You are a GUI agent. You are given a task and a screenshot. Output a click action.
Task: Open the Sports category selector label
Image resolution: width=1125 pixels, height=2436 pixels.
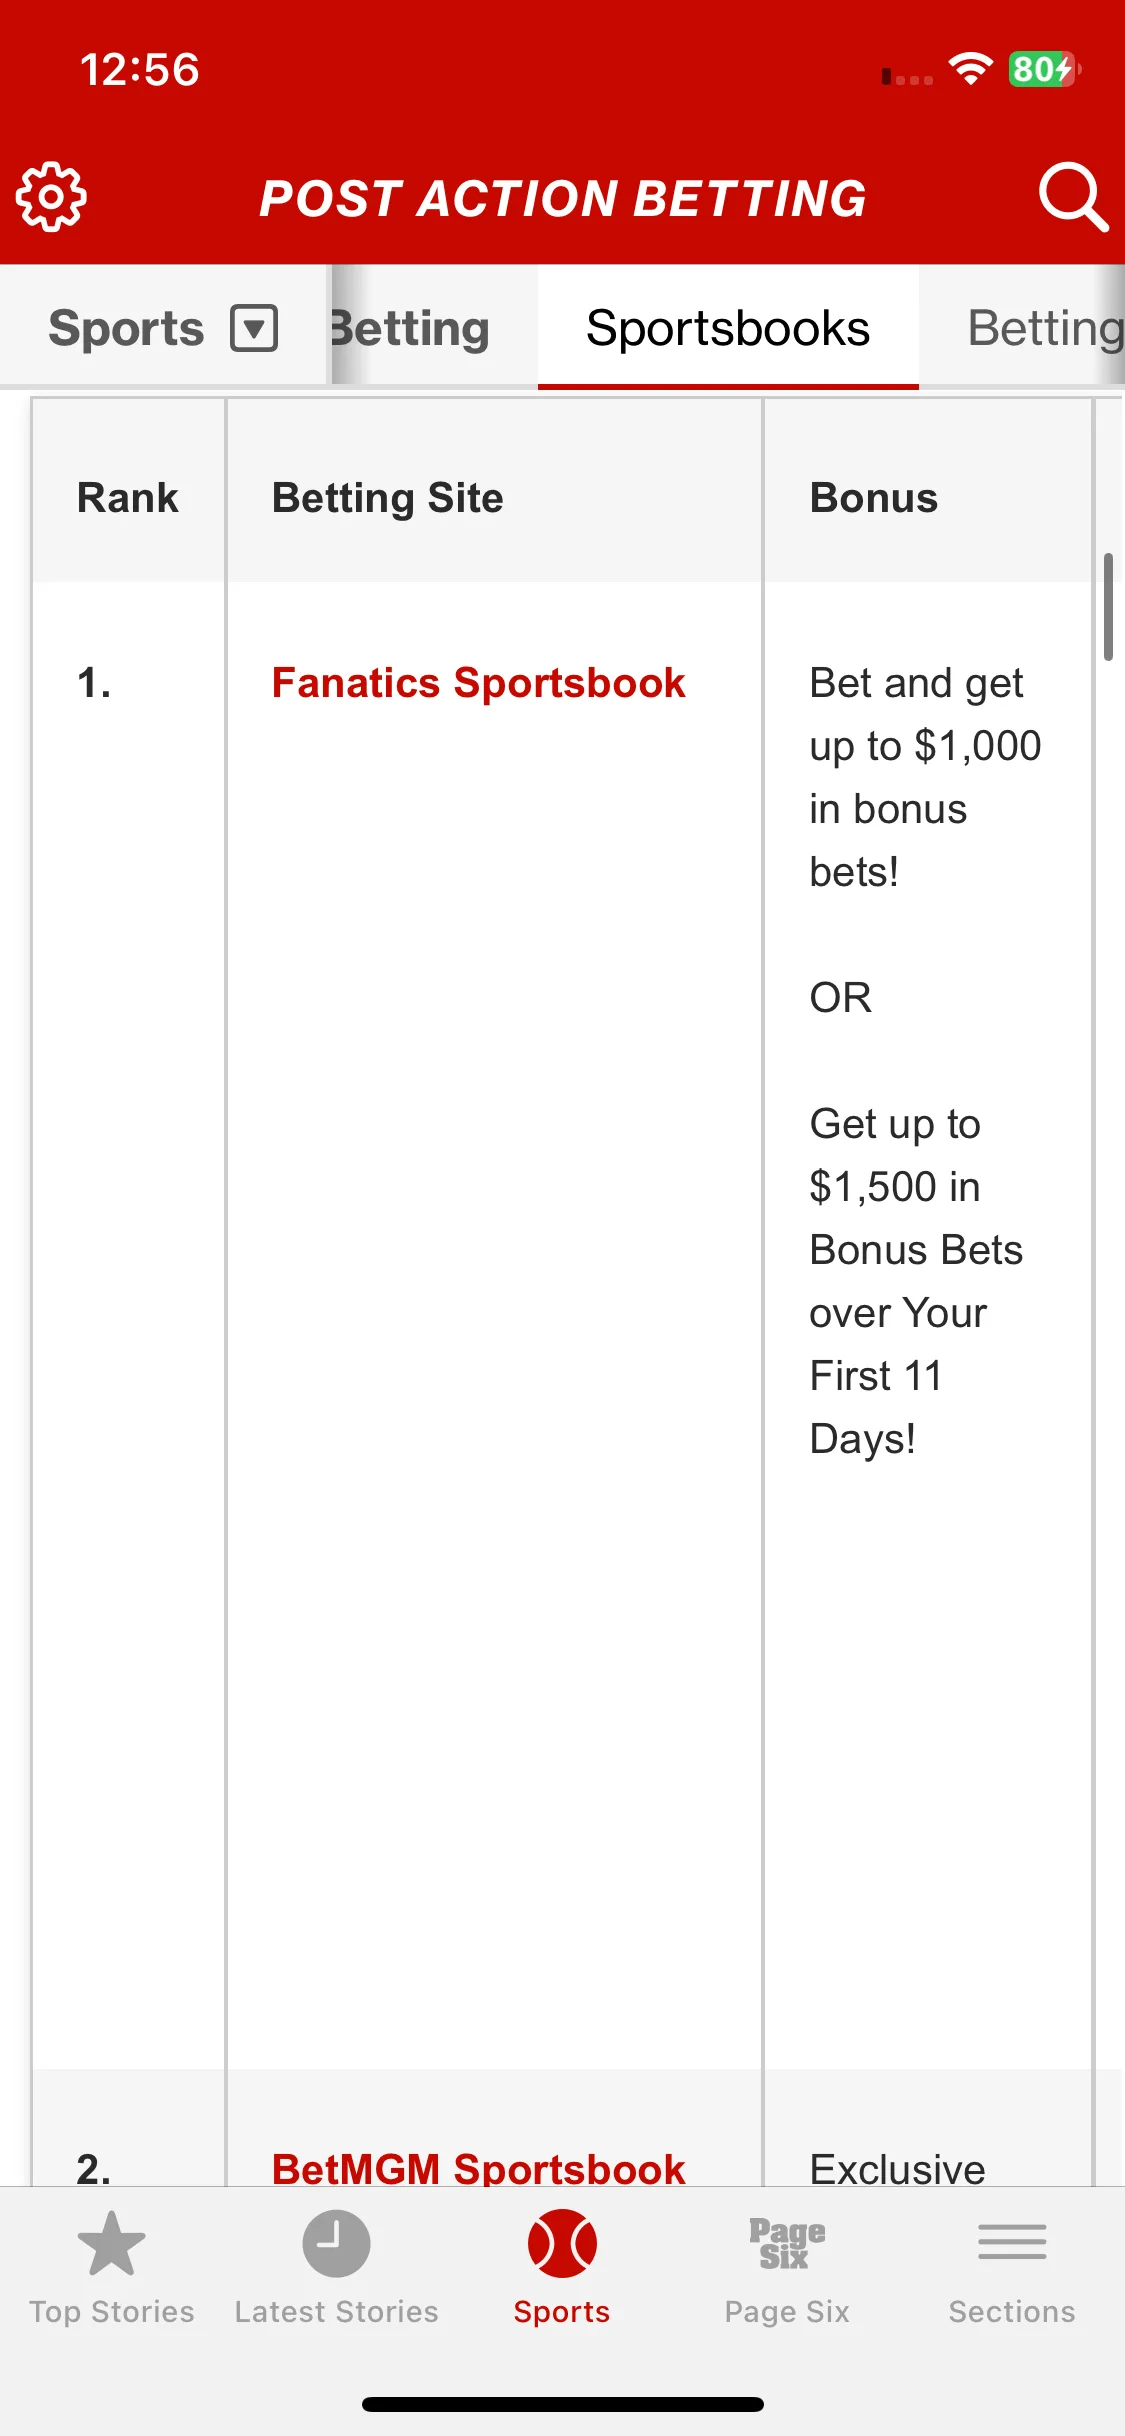point(127,328)
